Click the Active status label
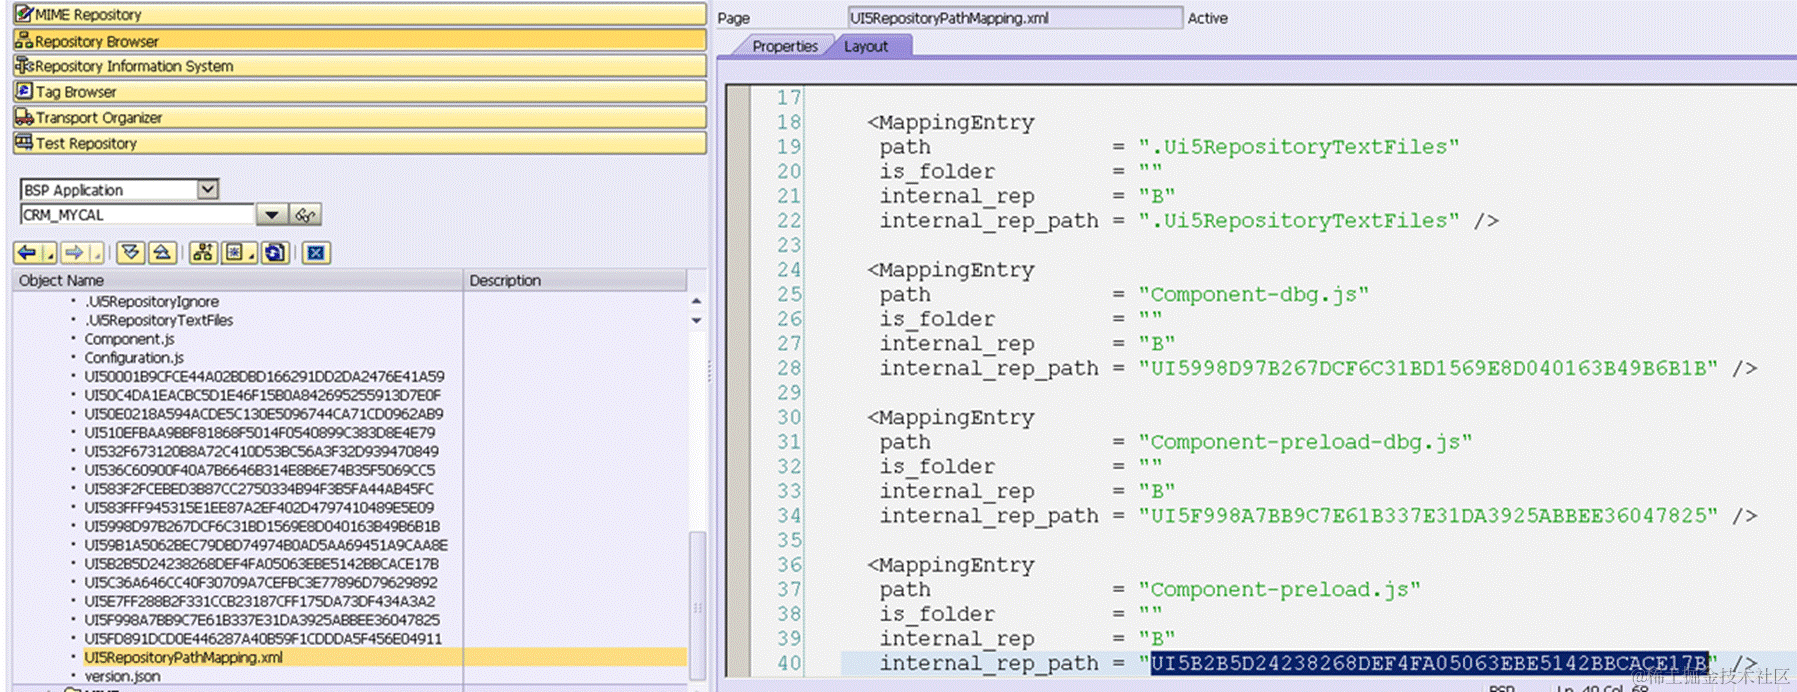The image size is (1797, 692). coord(1207,18)
